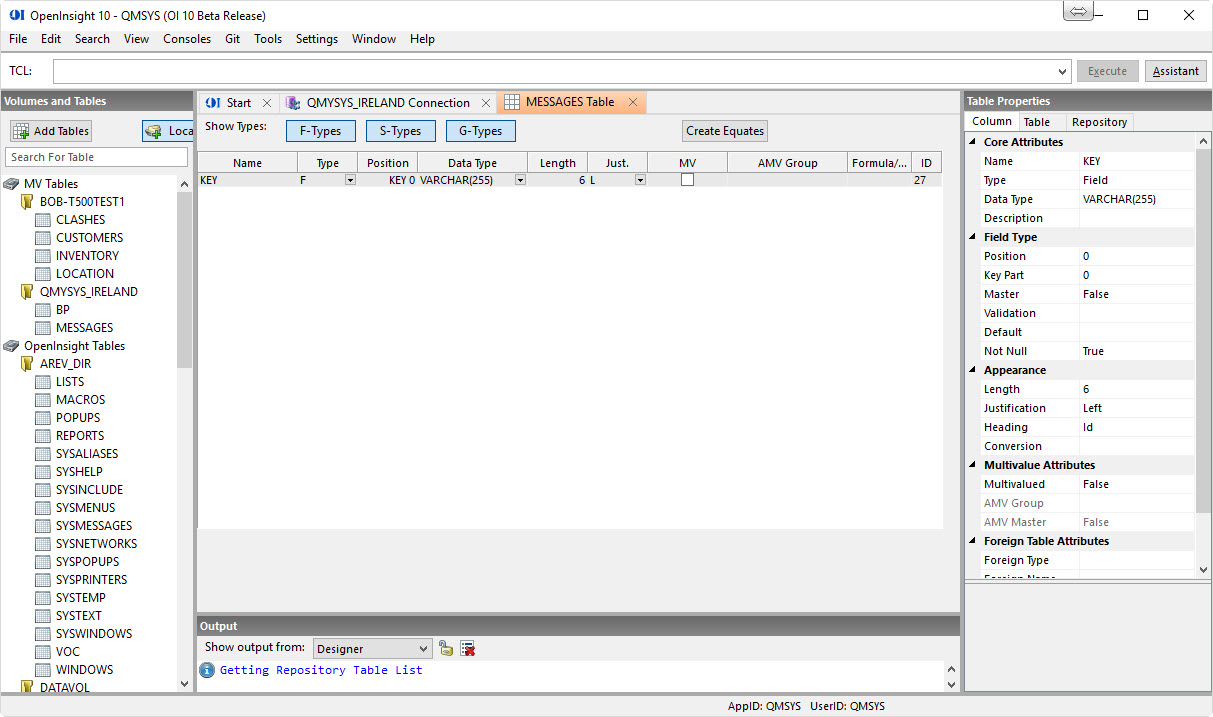
Task: Select the Table tab in Table Properties
Action: [x=1036, y=122]
